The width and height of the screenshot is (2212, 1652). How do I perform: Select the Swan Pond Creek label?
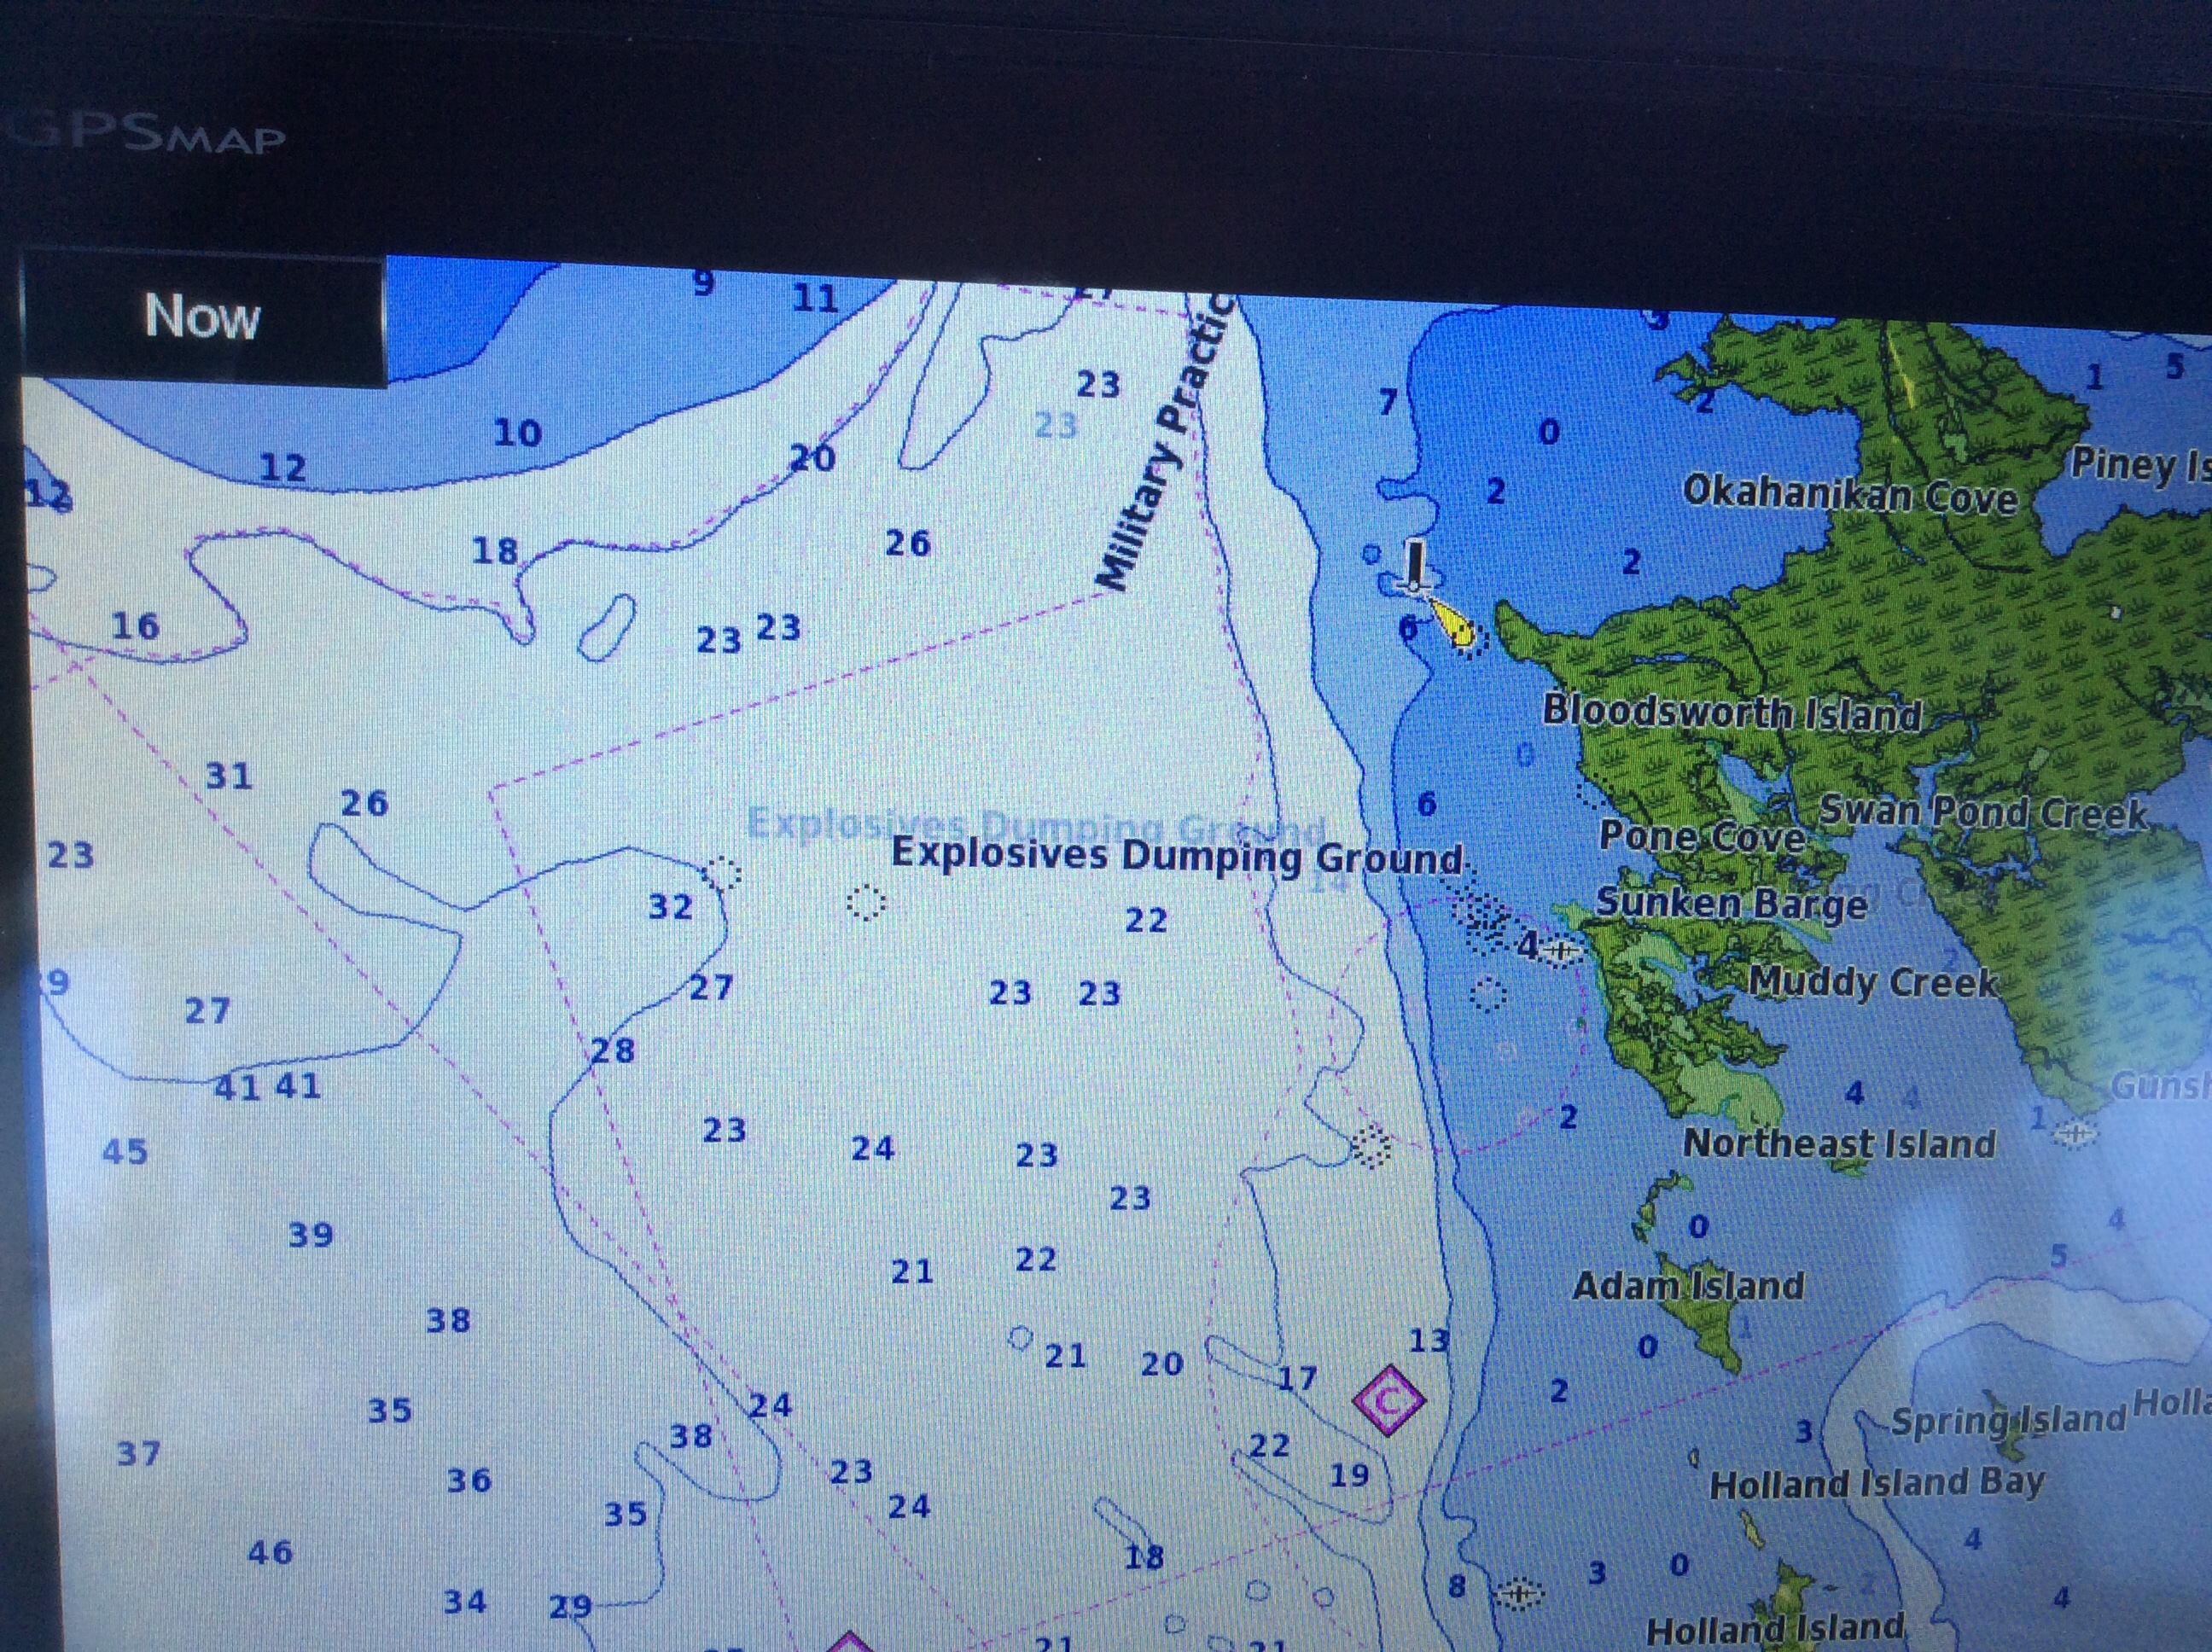1981,812
